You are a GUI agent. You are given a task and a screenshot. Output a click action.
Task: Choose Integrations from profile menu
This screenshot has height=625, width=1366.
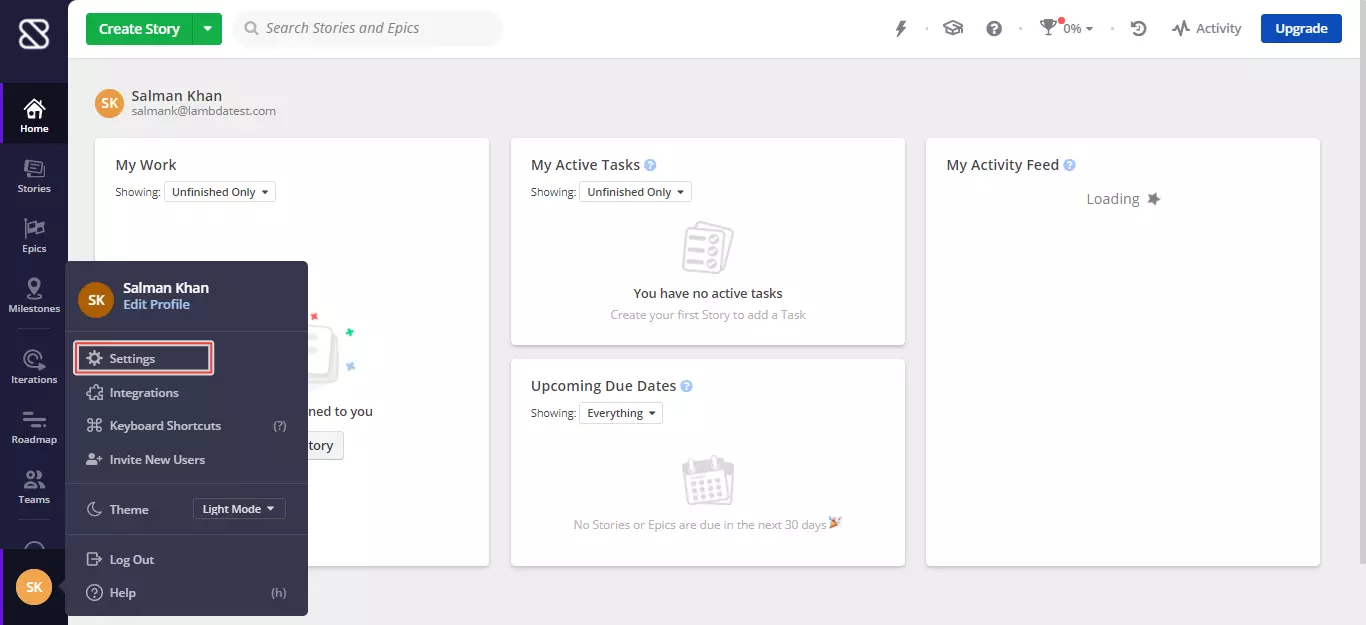tap(143, 393)
